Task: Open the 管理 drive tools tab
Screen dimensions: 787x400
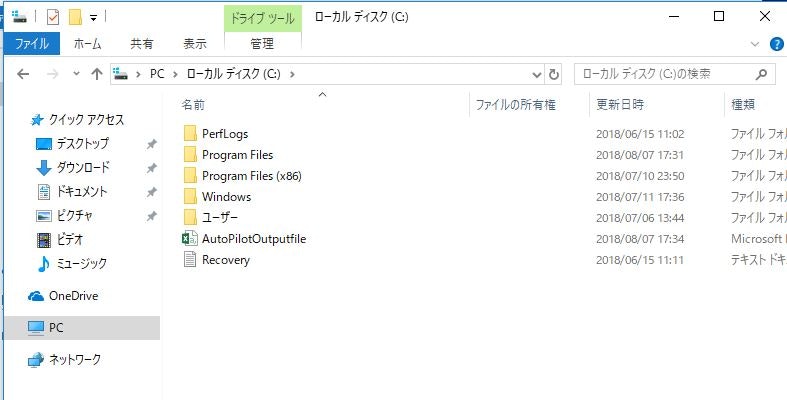Action: (262, 44)
